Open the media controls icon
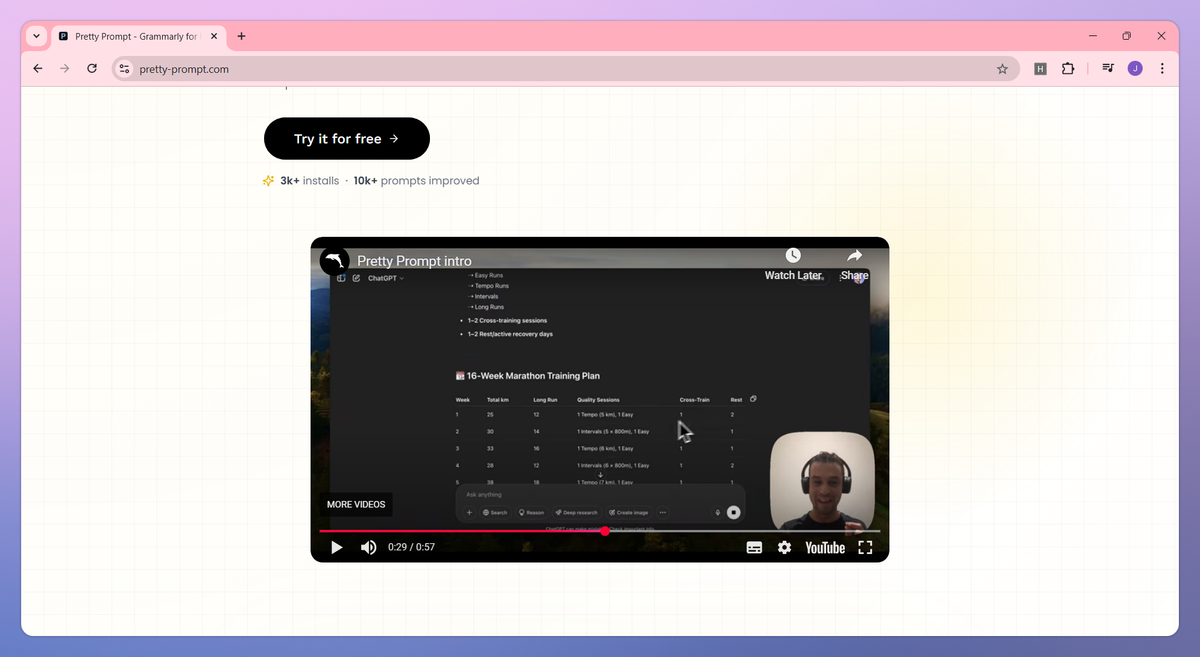 coord(1108,69)
